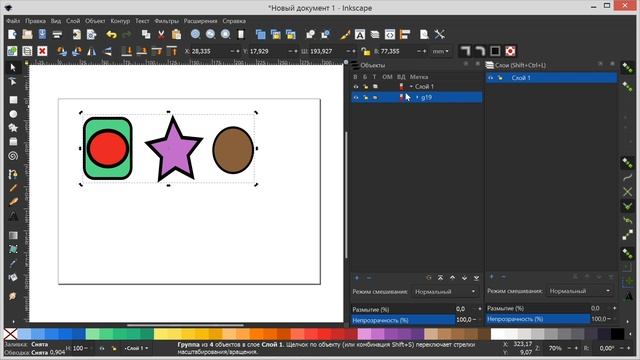Select the Ellipse tool
Screen dimensions: 640x360
(13, 114)
